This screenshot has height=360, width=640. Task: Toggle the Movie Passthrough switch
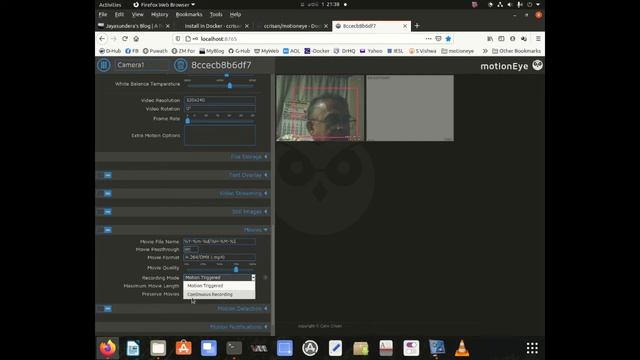[x=191, y=249]
